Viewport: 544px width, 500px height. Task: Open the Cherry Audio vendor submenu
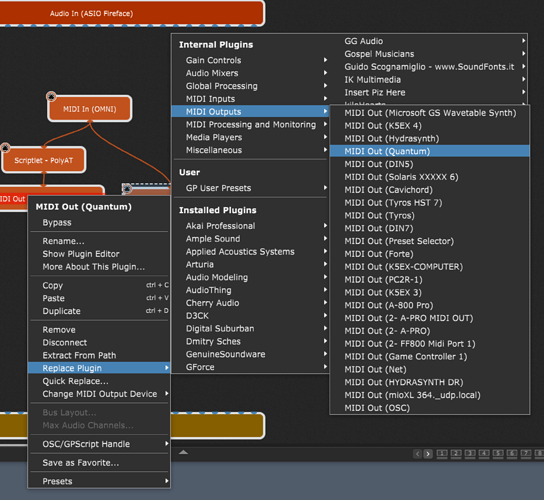click(250, 303)
